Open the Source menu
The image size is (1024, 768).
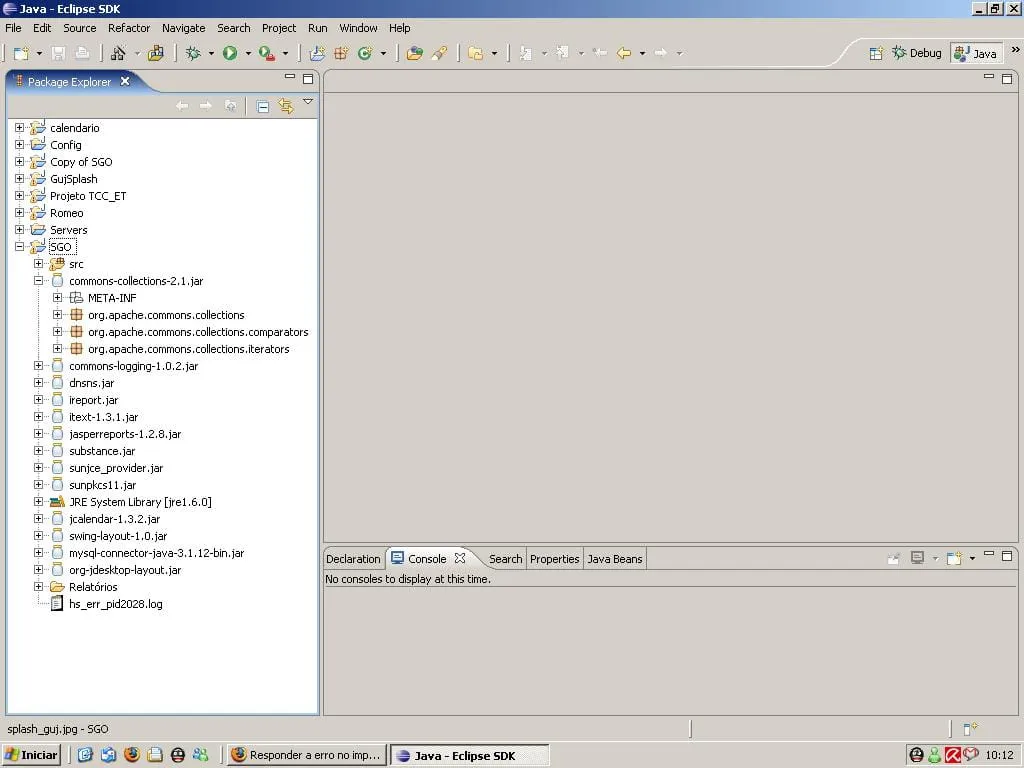click(80, 28)
